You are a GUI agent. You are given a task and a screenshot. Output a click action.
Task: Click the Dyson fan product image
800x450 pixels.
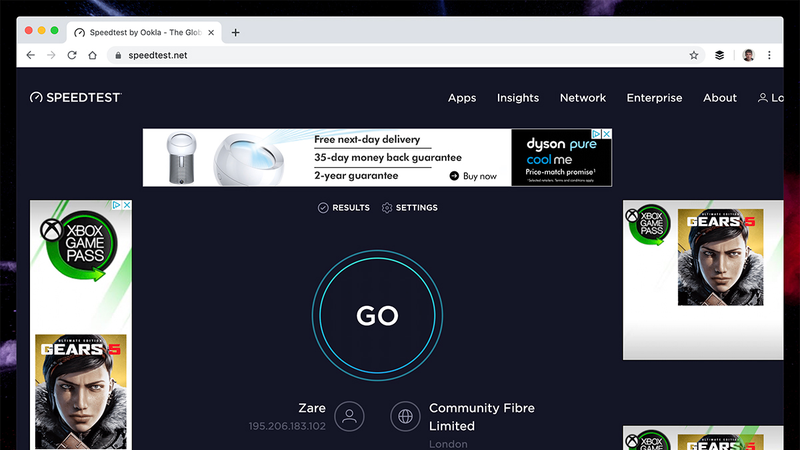click(181, 158)
